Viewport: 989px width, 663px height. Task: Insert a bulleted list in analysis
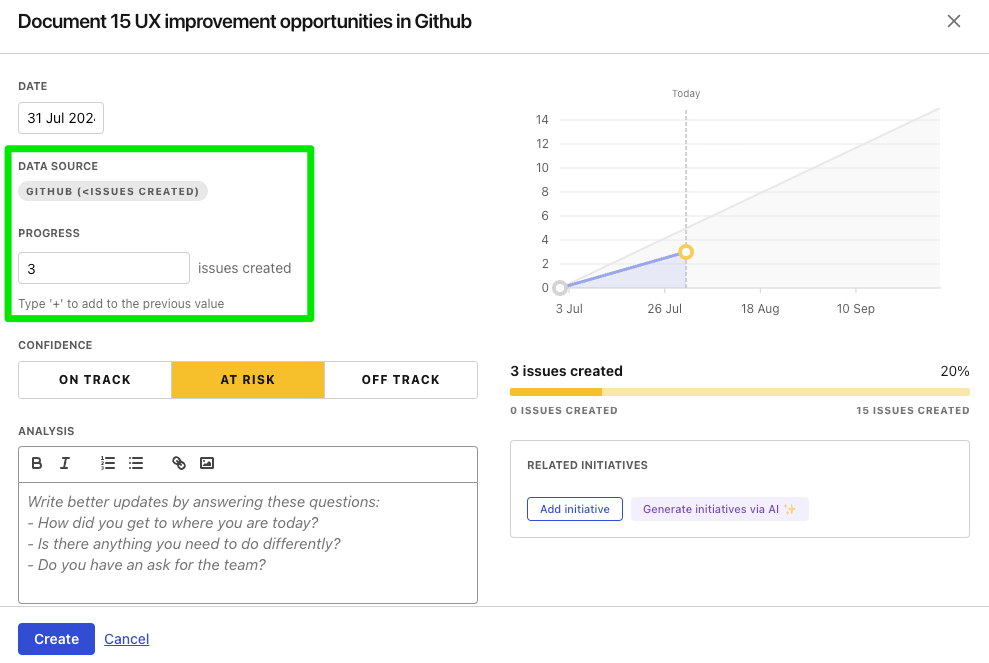(x=136, y=463)
